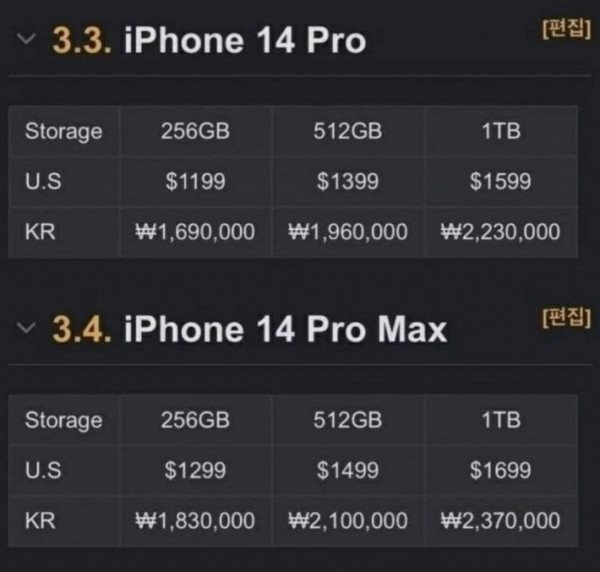Viewport: 600px width, 572px height.
Task: Select the $1699 price cell
Action: pyautogui.click(x=500, y=470)
